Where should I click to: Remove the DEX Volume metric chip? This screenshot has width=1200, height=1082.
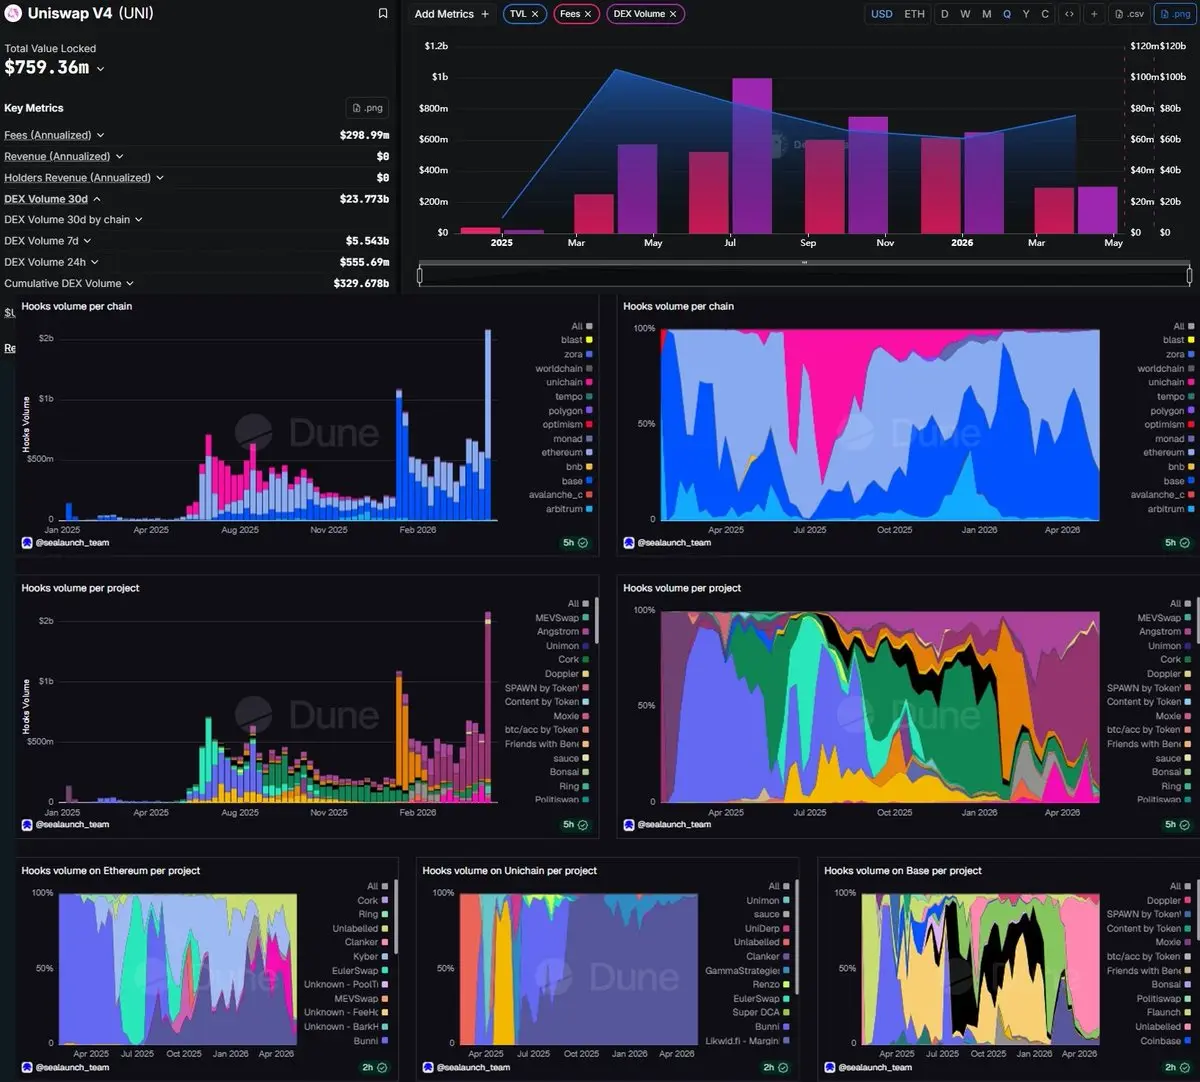[673, 14]
